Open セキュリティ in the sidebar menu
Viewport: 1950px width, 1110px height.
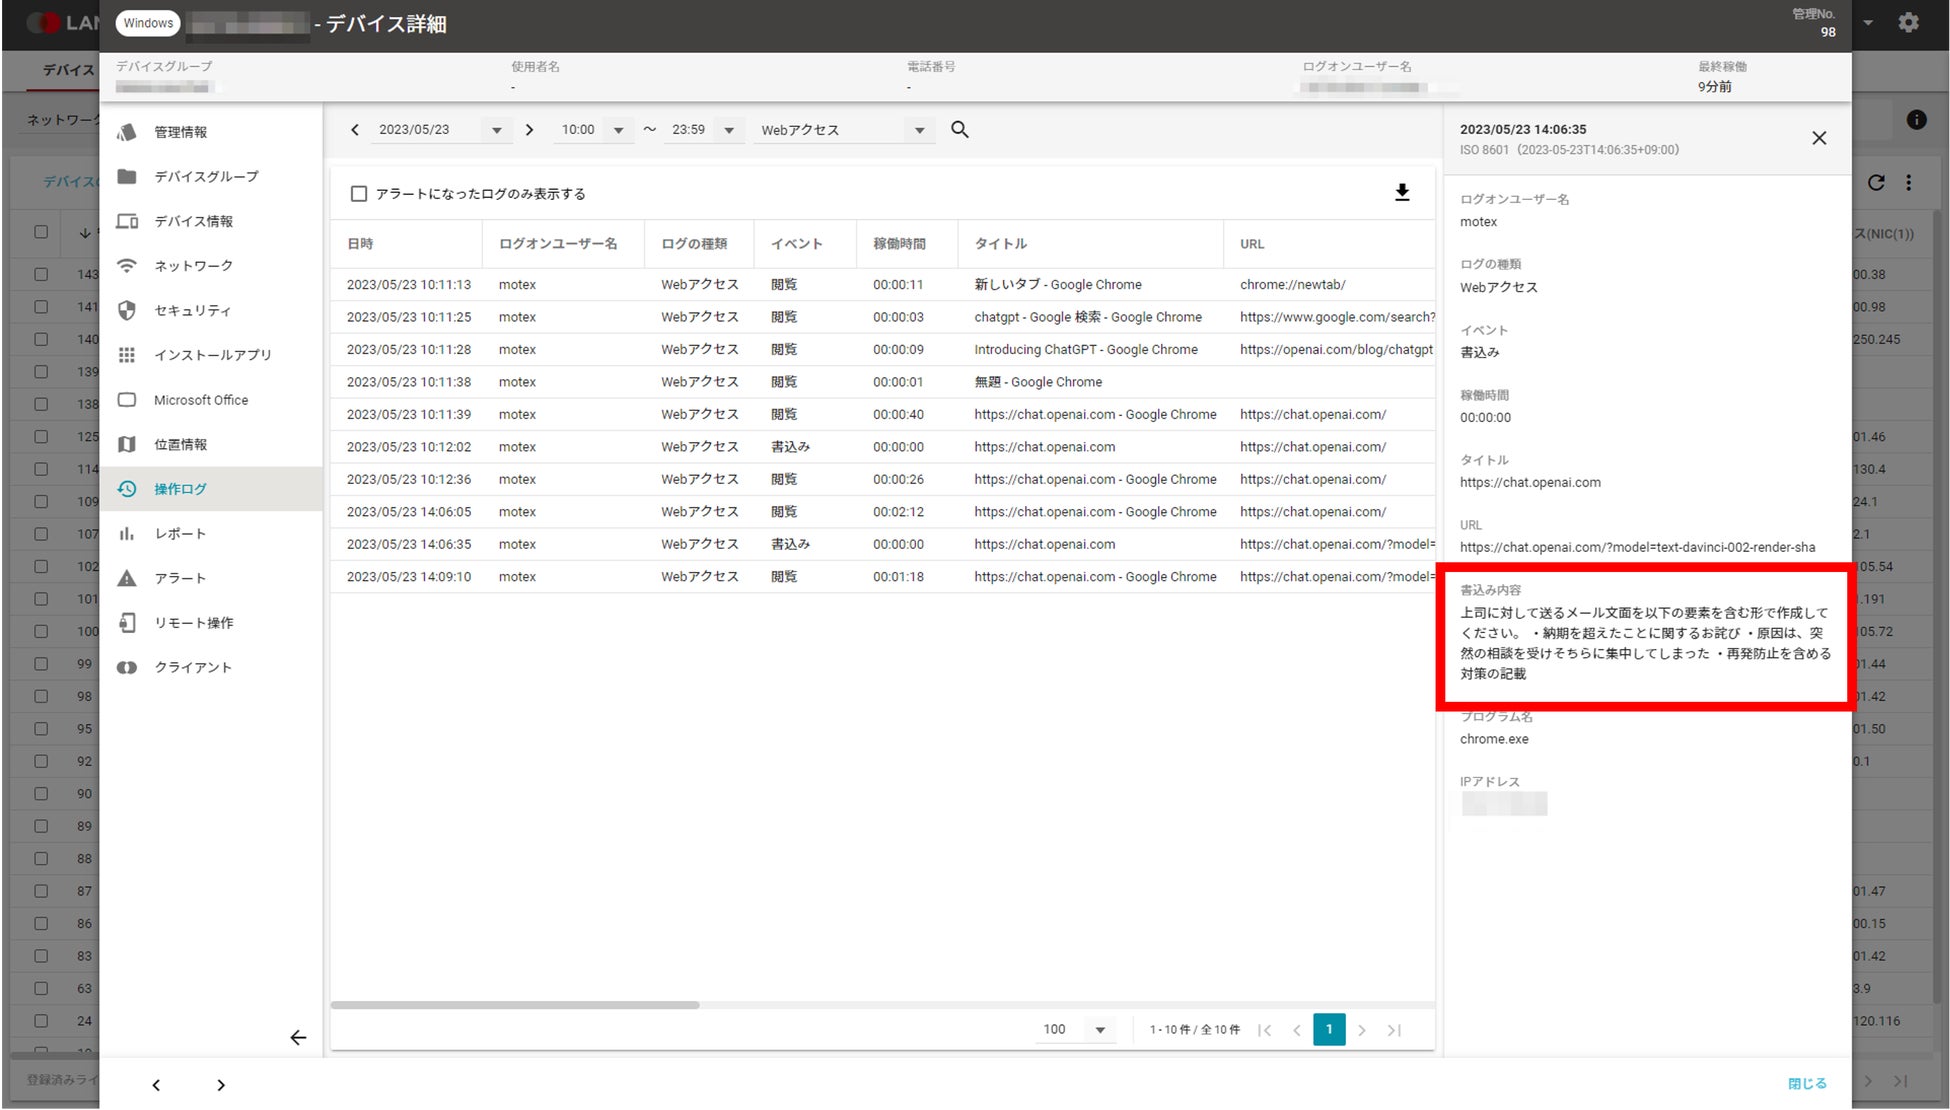[x=192, y=311]
